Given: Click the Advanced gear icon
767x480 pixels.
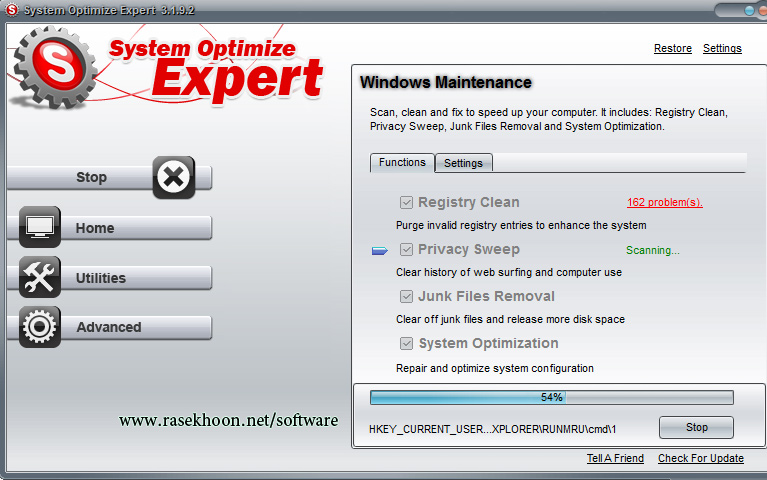Looking at the screenshot, I should tap(40, 327).
